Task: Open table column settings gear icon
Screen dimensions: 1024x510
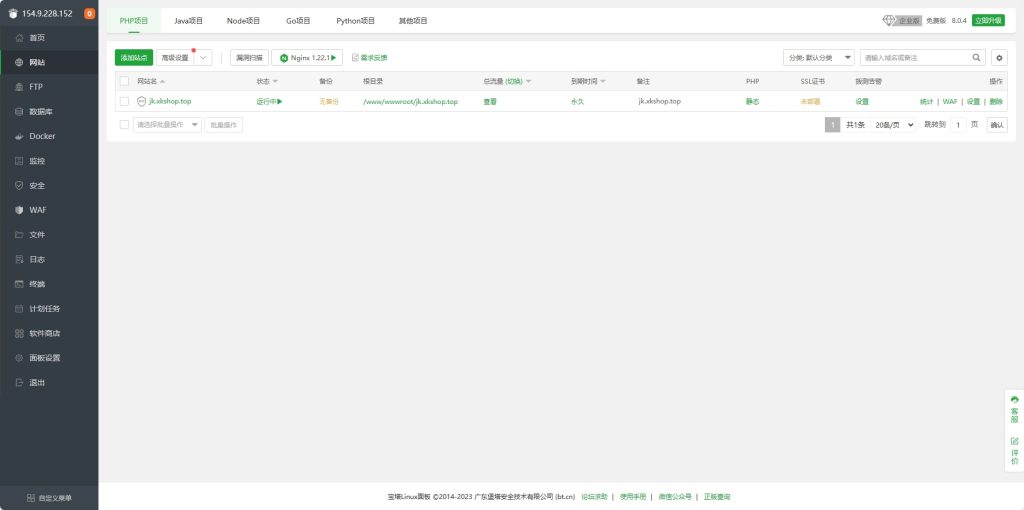Action: 999,58
